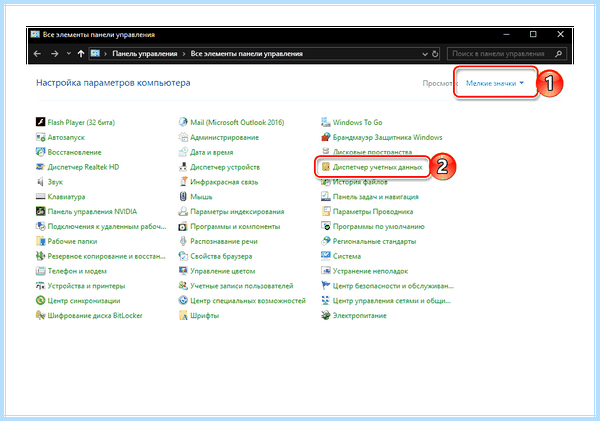Image resolution: width=600 pixels, height=421 pixels.
Task: Open the Дата и время icon
Action: click(183, 152)
